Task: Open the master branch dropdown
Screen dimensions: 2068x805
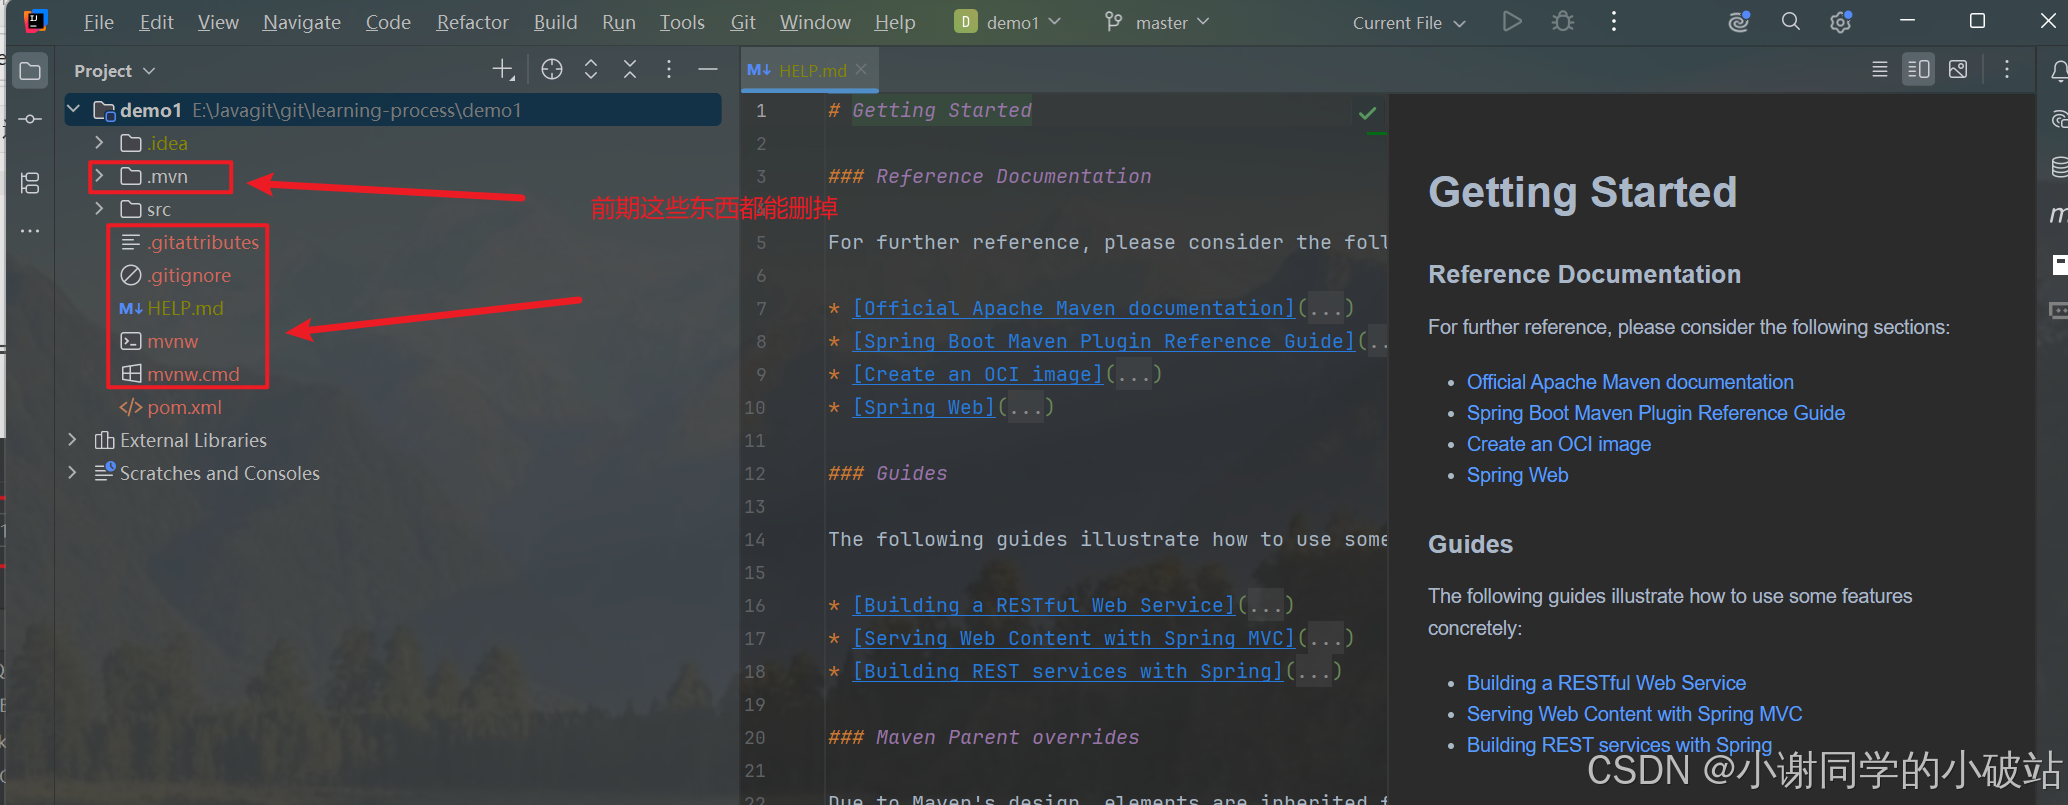Action: pyautogui.click(x=1157, y=22)
